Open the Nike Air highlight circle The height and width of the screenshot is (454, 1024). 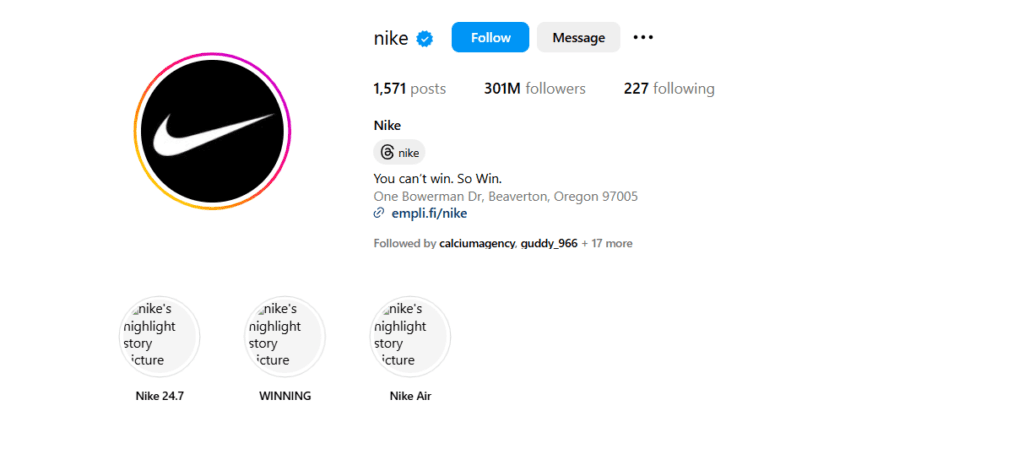click(x=410, y=337)
